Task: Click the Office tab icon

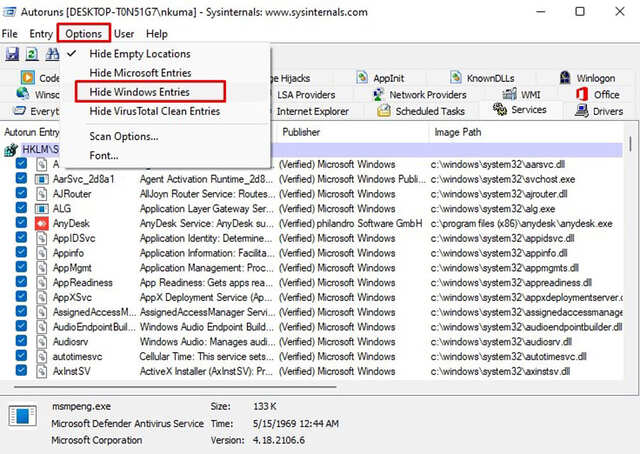Action: (581, 94)
